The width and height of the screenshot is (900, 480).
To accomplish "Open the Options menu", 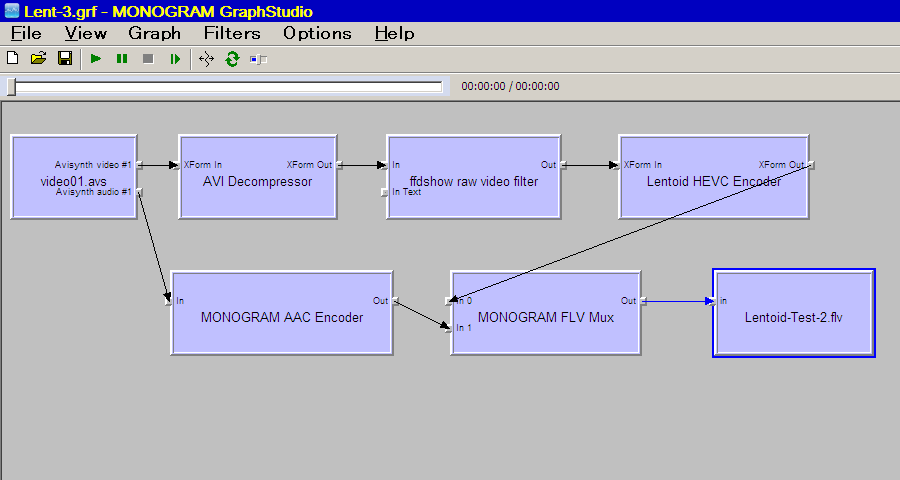I will click(x=317, y=33).
